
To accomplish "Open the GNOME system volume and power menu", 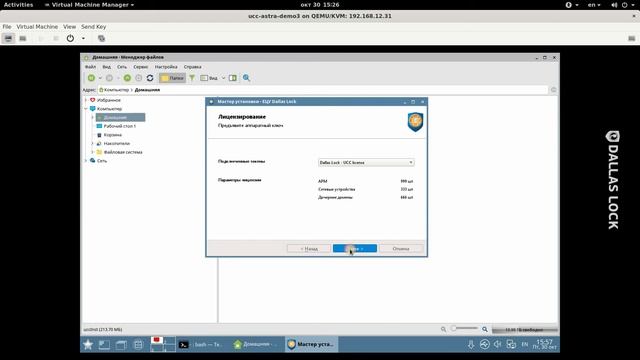I will [x=624, y=5].
